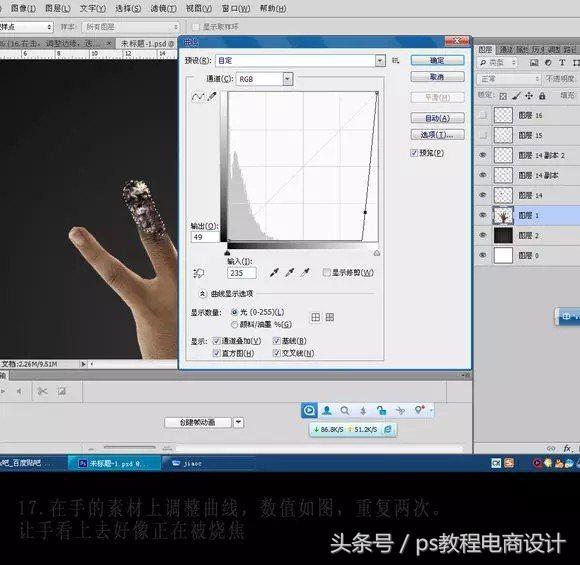This screenshot has height=565, width=580.
Task: Toggle the 基线(B) checkbox
Action: [x=276, y=341]
